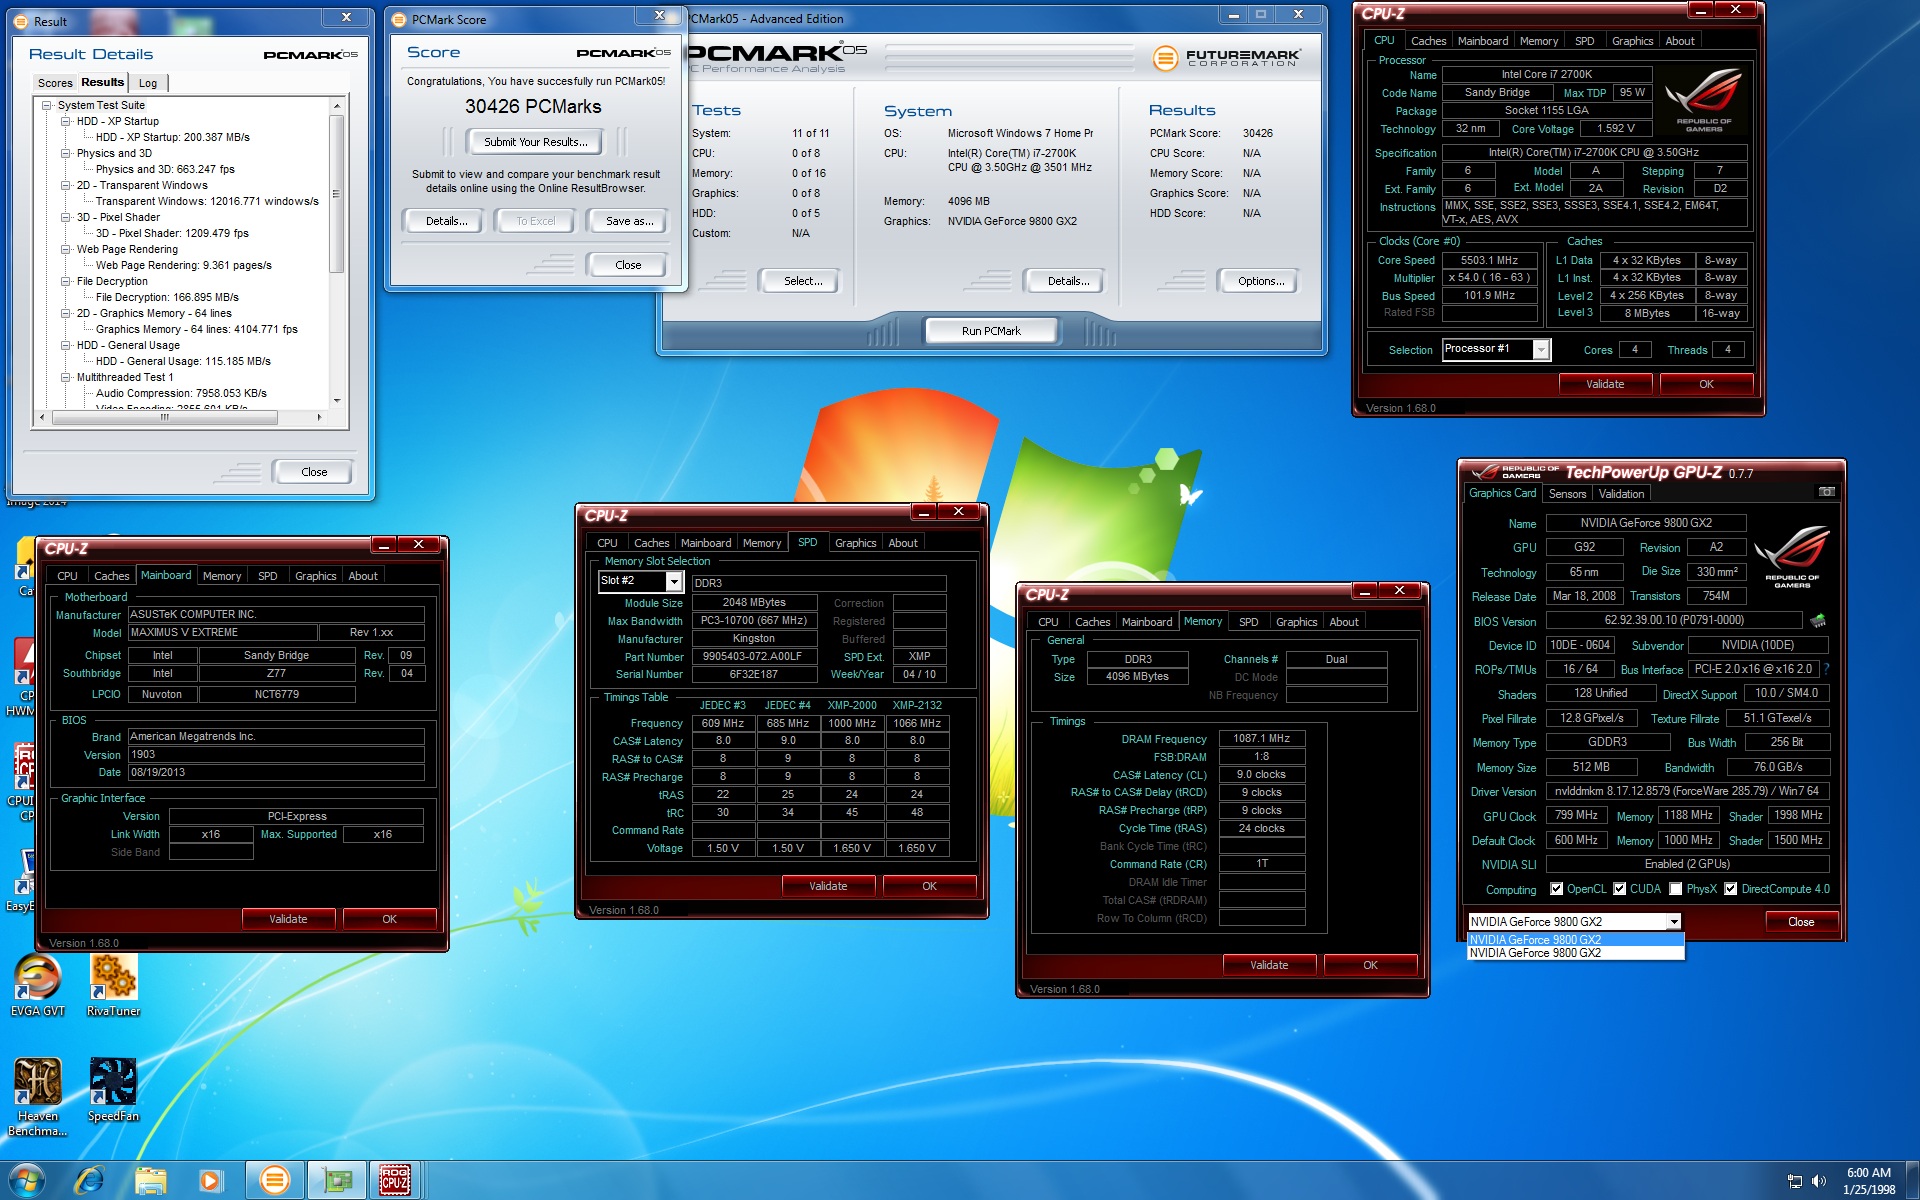This screenshot has width=1920, height=1200.
Task: Click the volume speaker icon in system tray
Action: (x=1819, y=1181)
